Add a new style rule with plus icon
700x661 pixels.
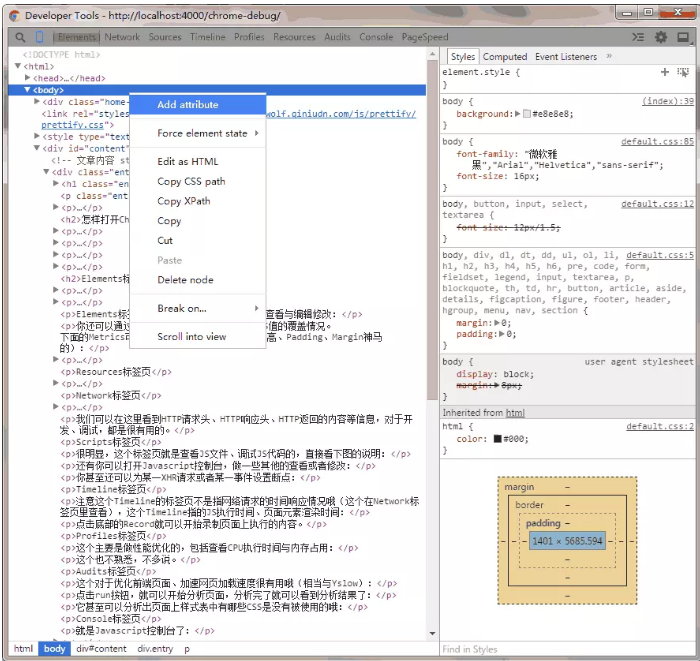point(665,72)
